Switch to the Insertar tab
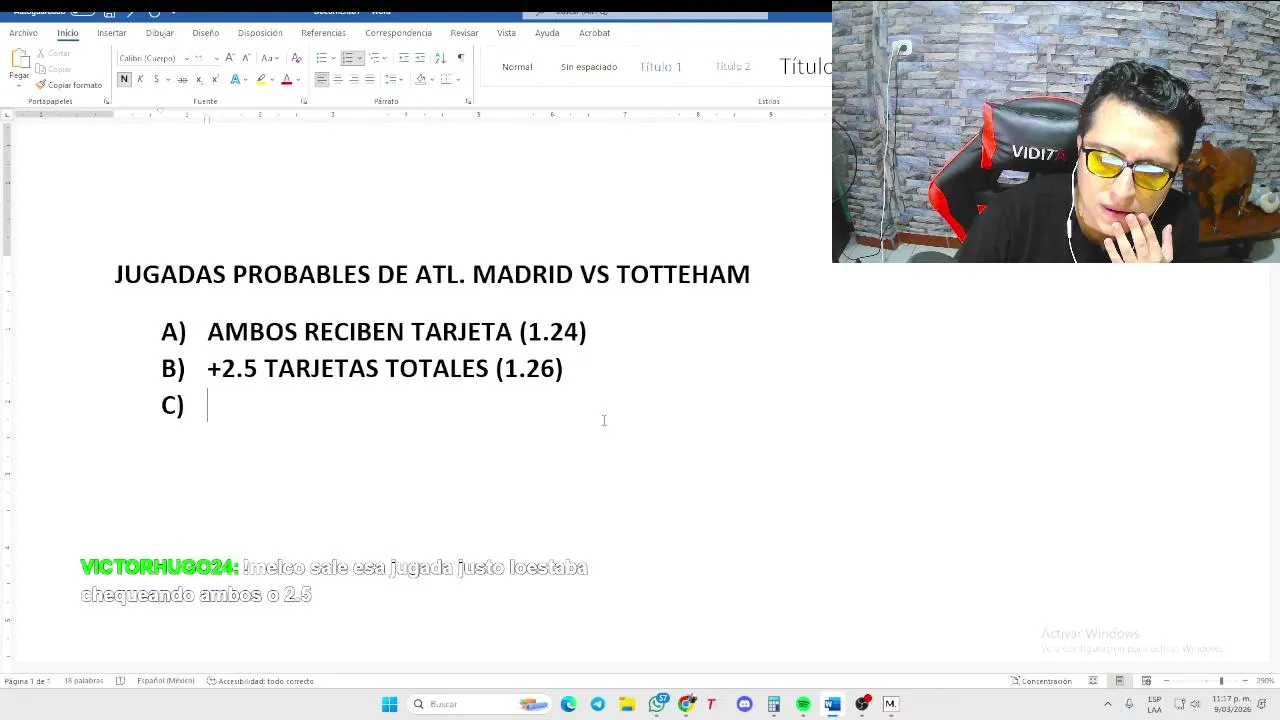1280x720 pixels. 112,33
